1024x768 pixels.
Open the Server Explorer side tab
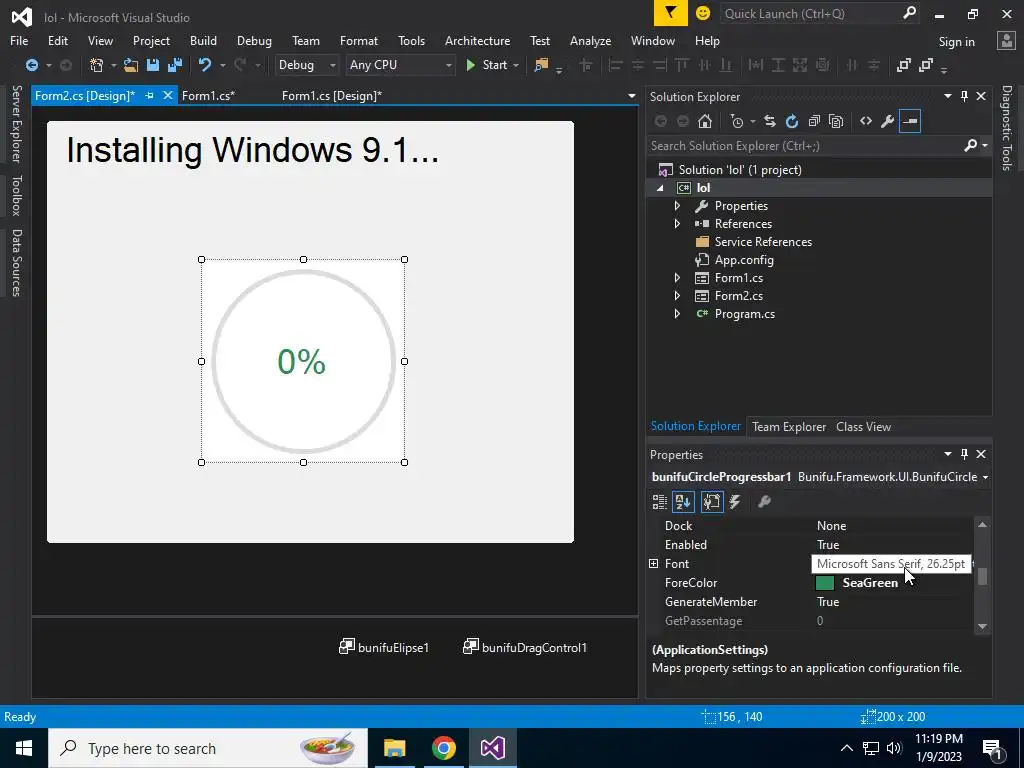16,124
